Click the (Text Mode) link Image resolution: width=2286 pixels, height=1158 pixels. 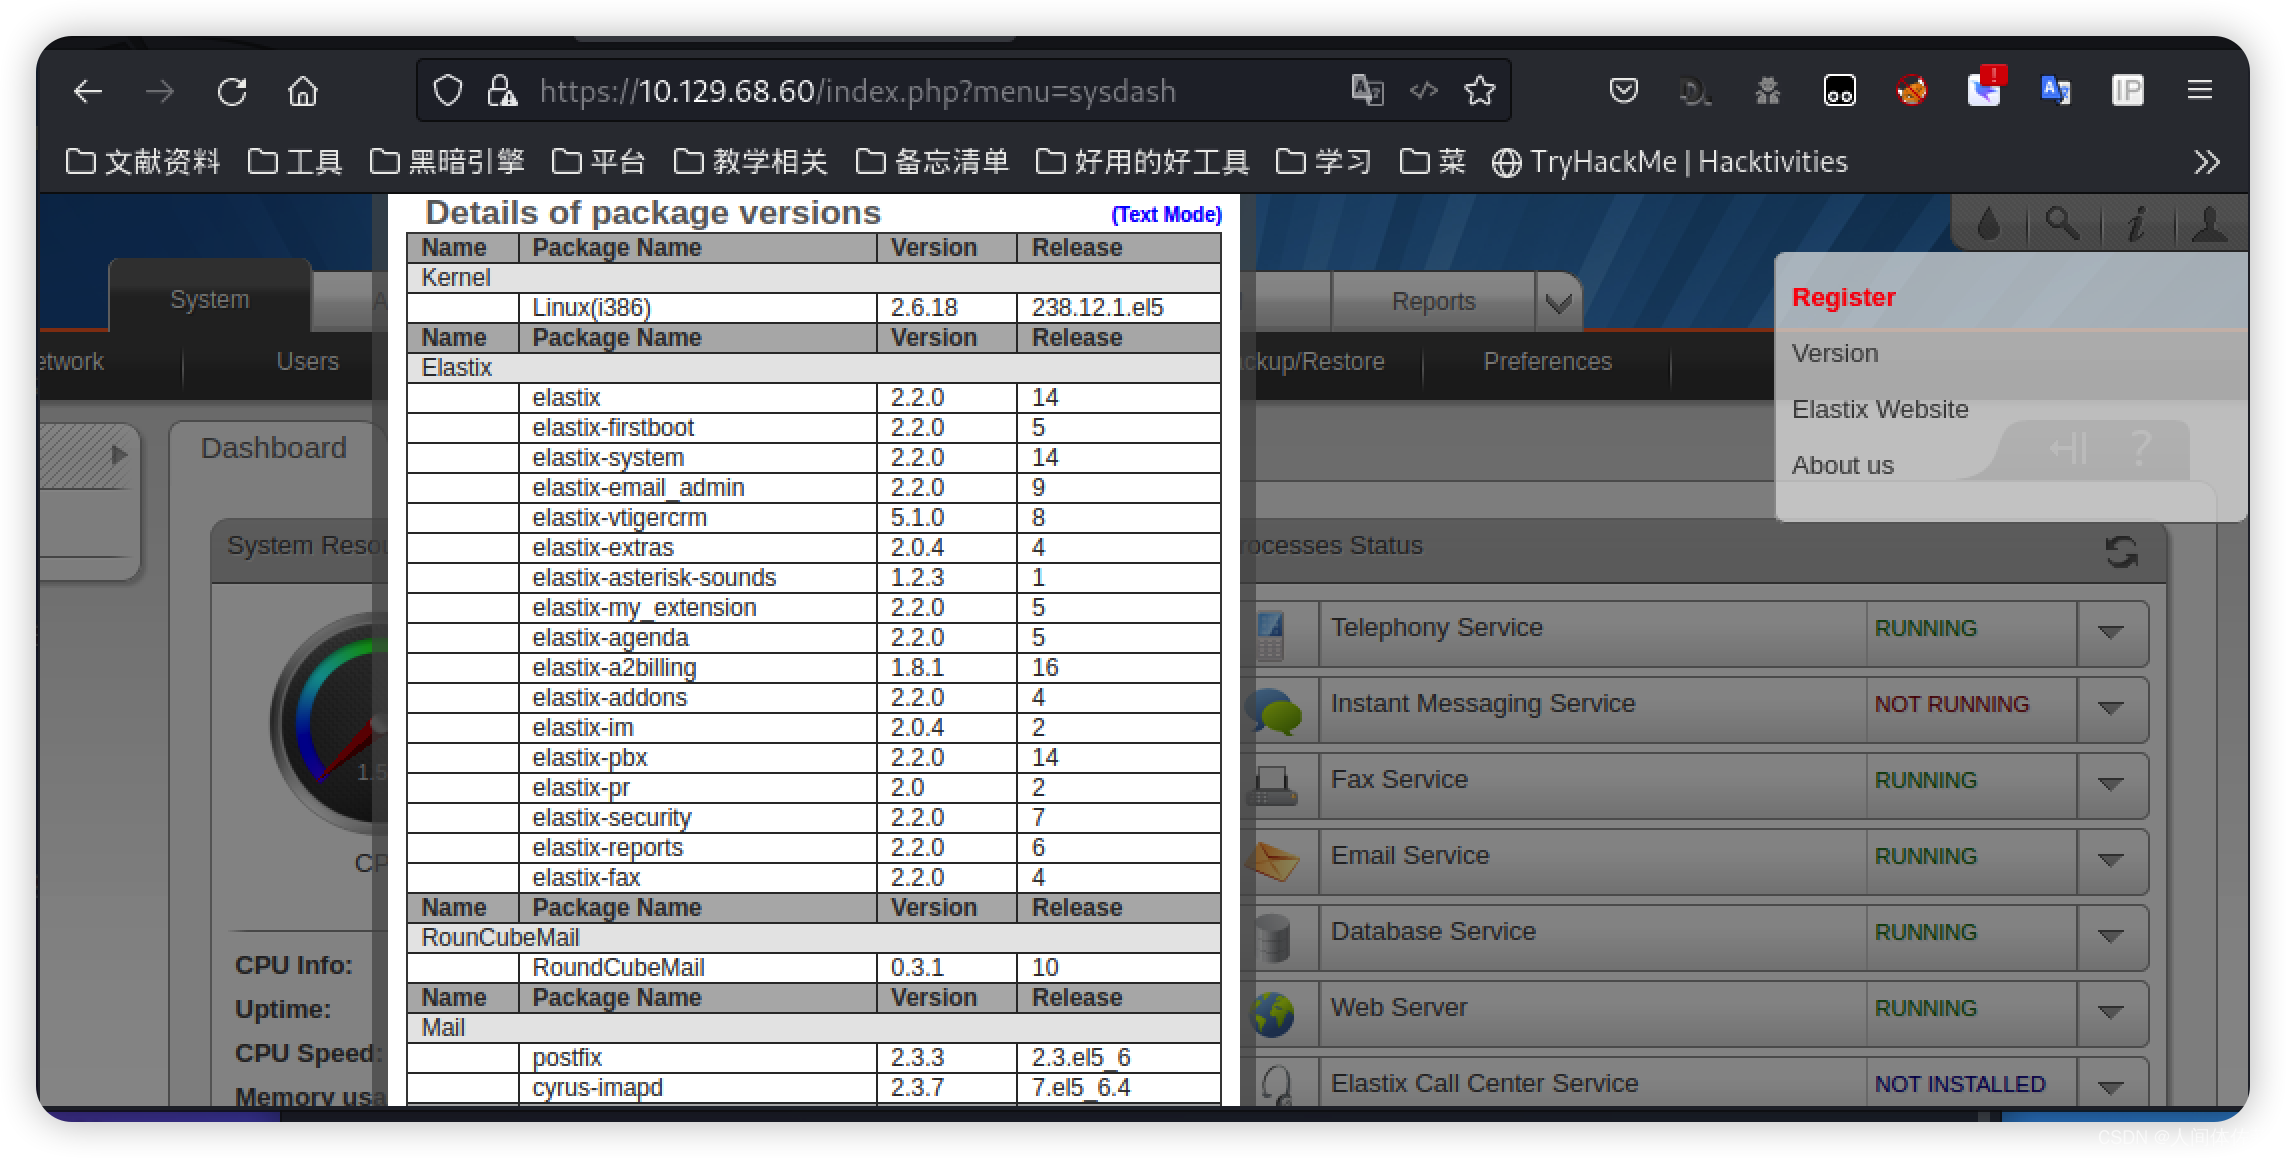click(1164, 214)
